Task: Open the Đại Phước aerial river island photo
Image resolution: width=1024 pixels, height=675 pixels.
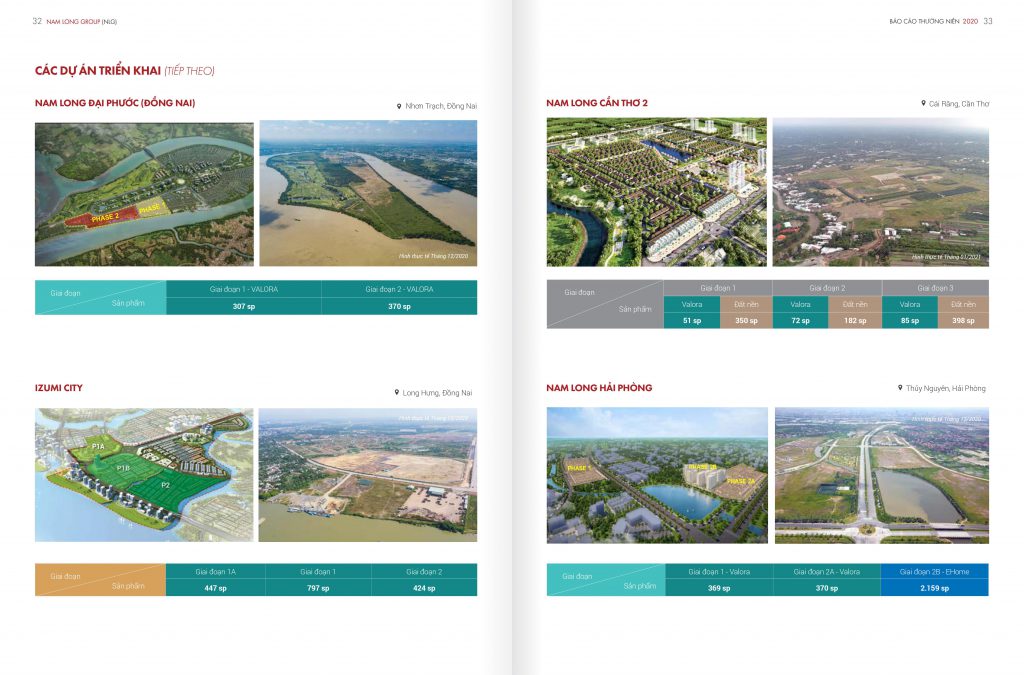Action: [x=368, y=193]
